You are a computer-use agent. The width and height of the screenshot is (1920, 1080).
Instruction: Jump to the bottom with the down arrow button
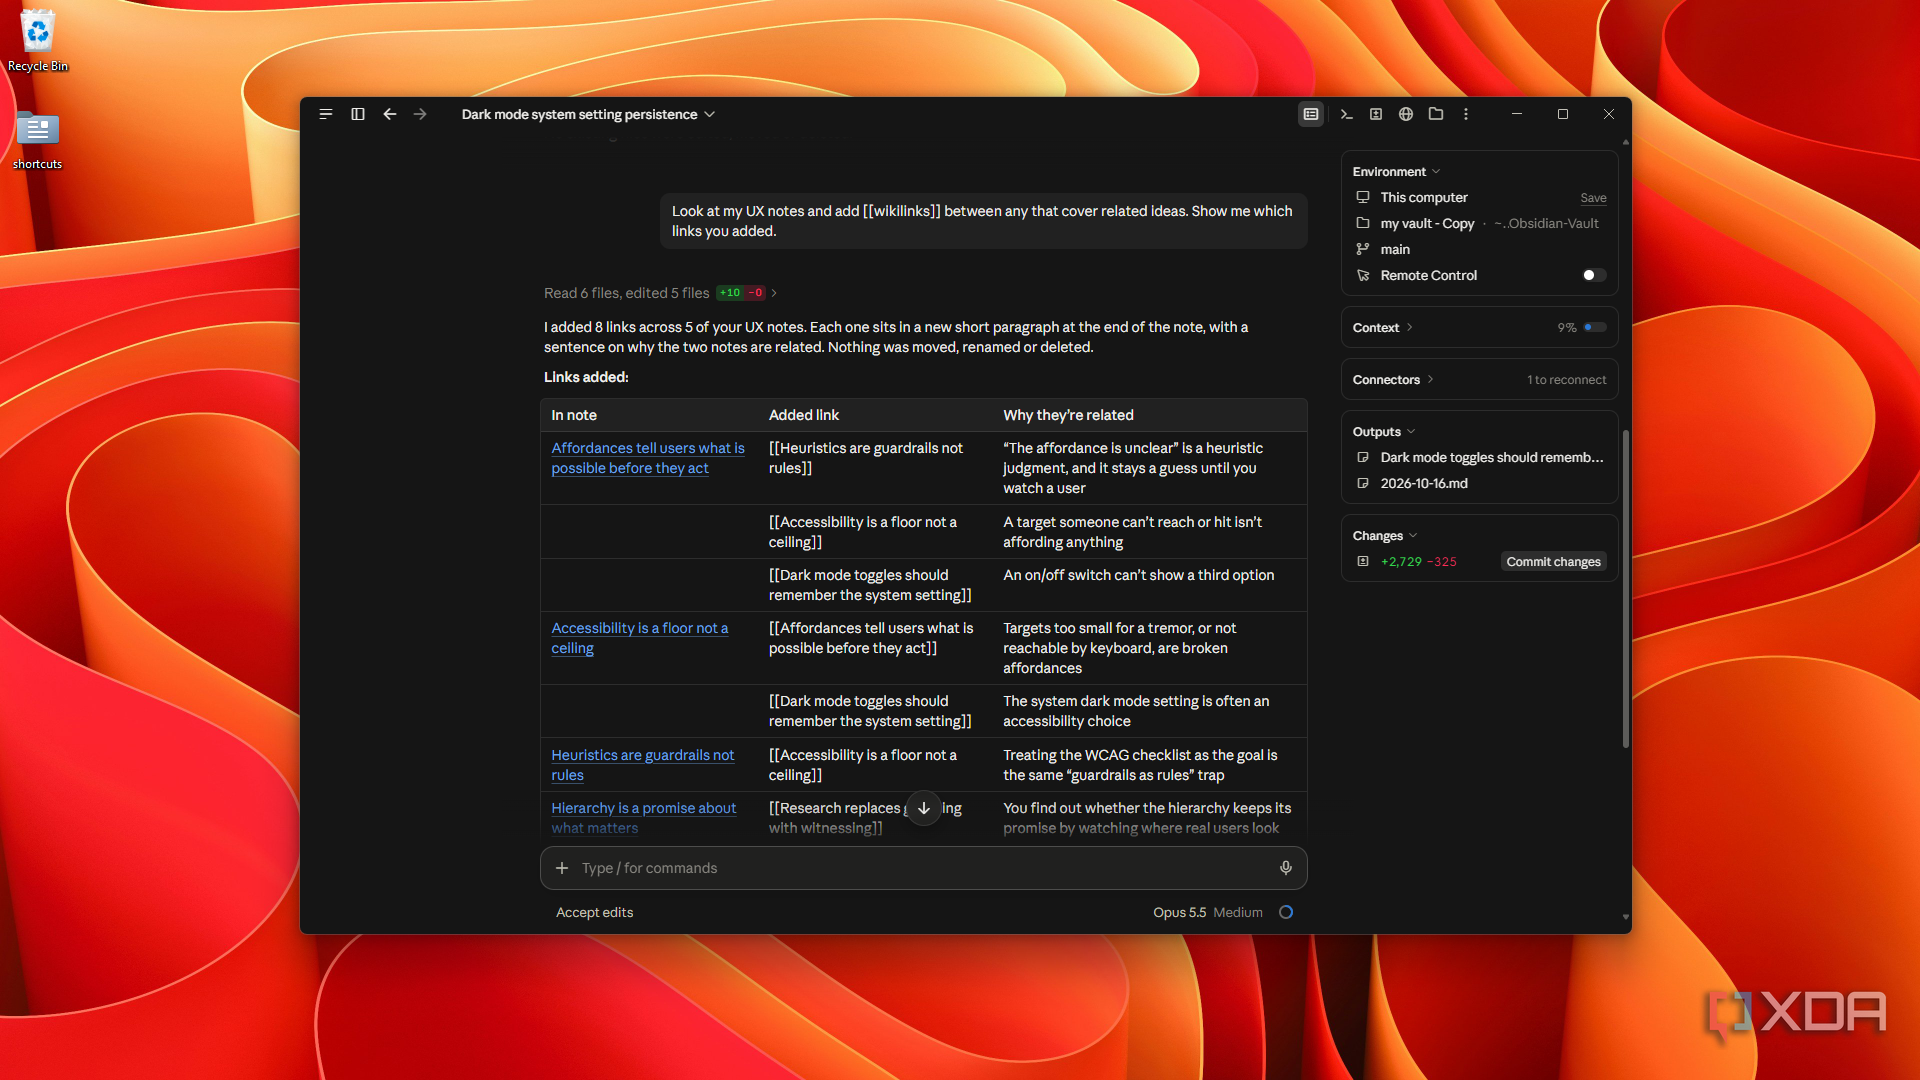pyautogui.click(x=924, y=808)
